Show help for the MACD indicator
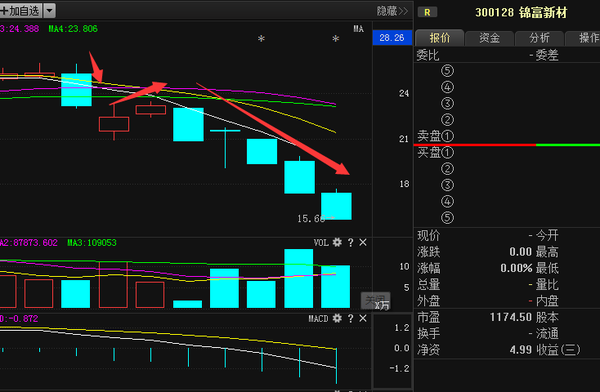 (x=351, y=318)
